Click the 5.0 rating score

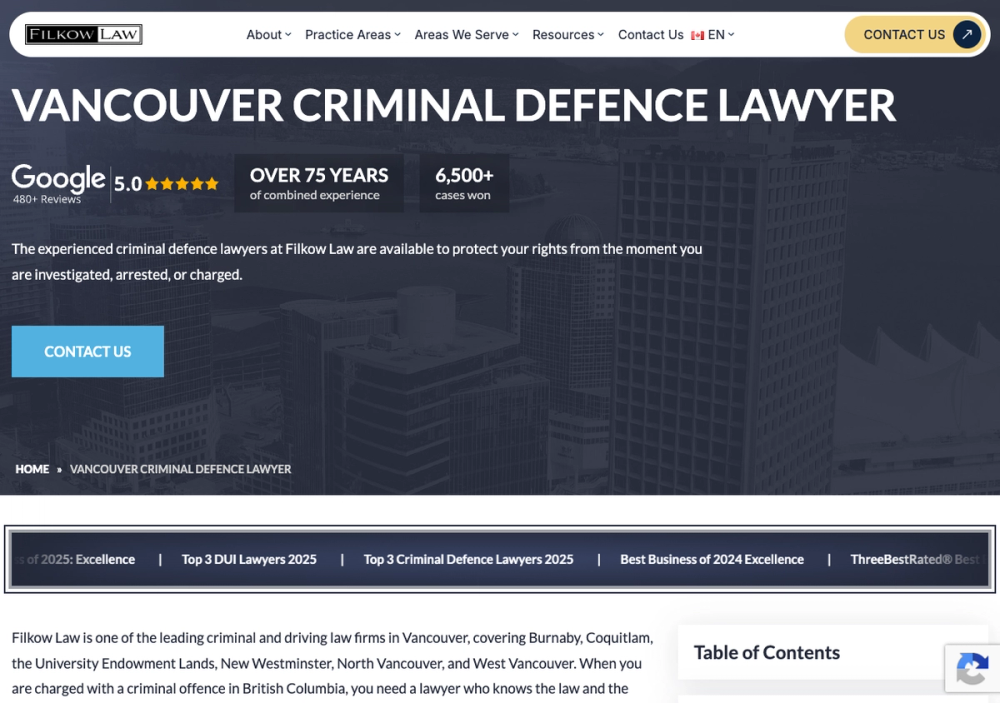click(128, 184)
